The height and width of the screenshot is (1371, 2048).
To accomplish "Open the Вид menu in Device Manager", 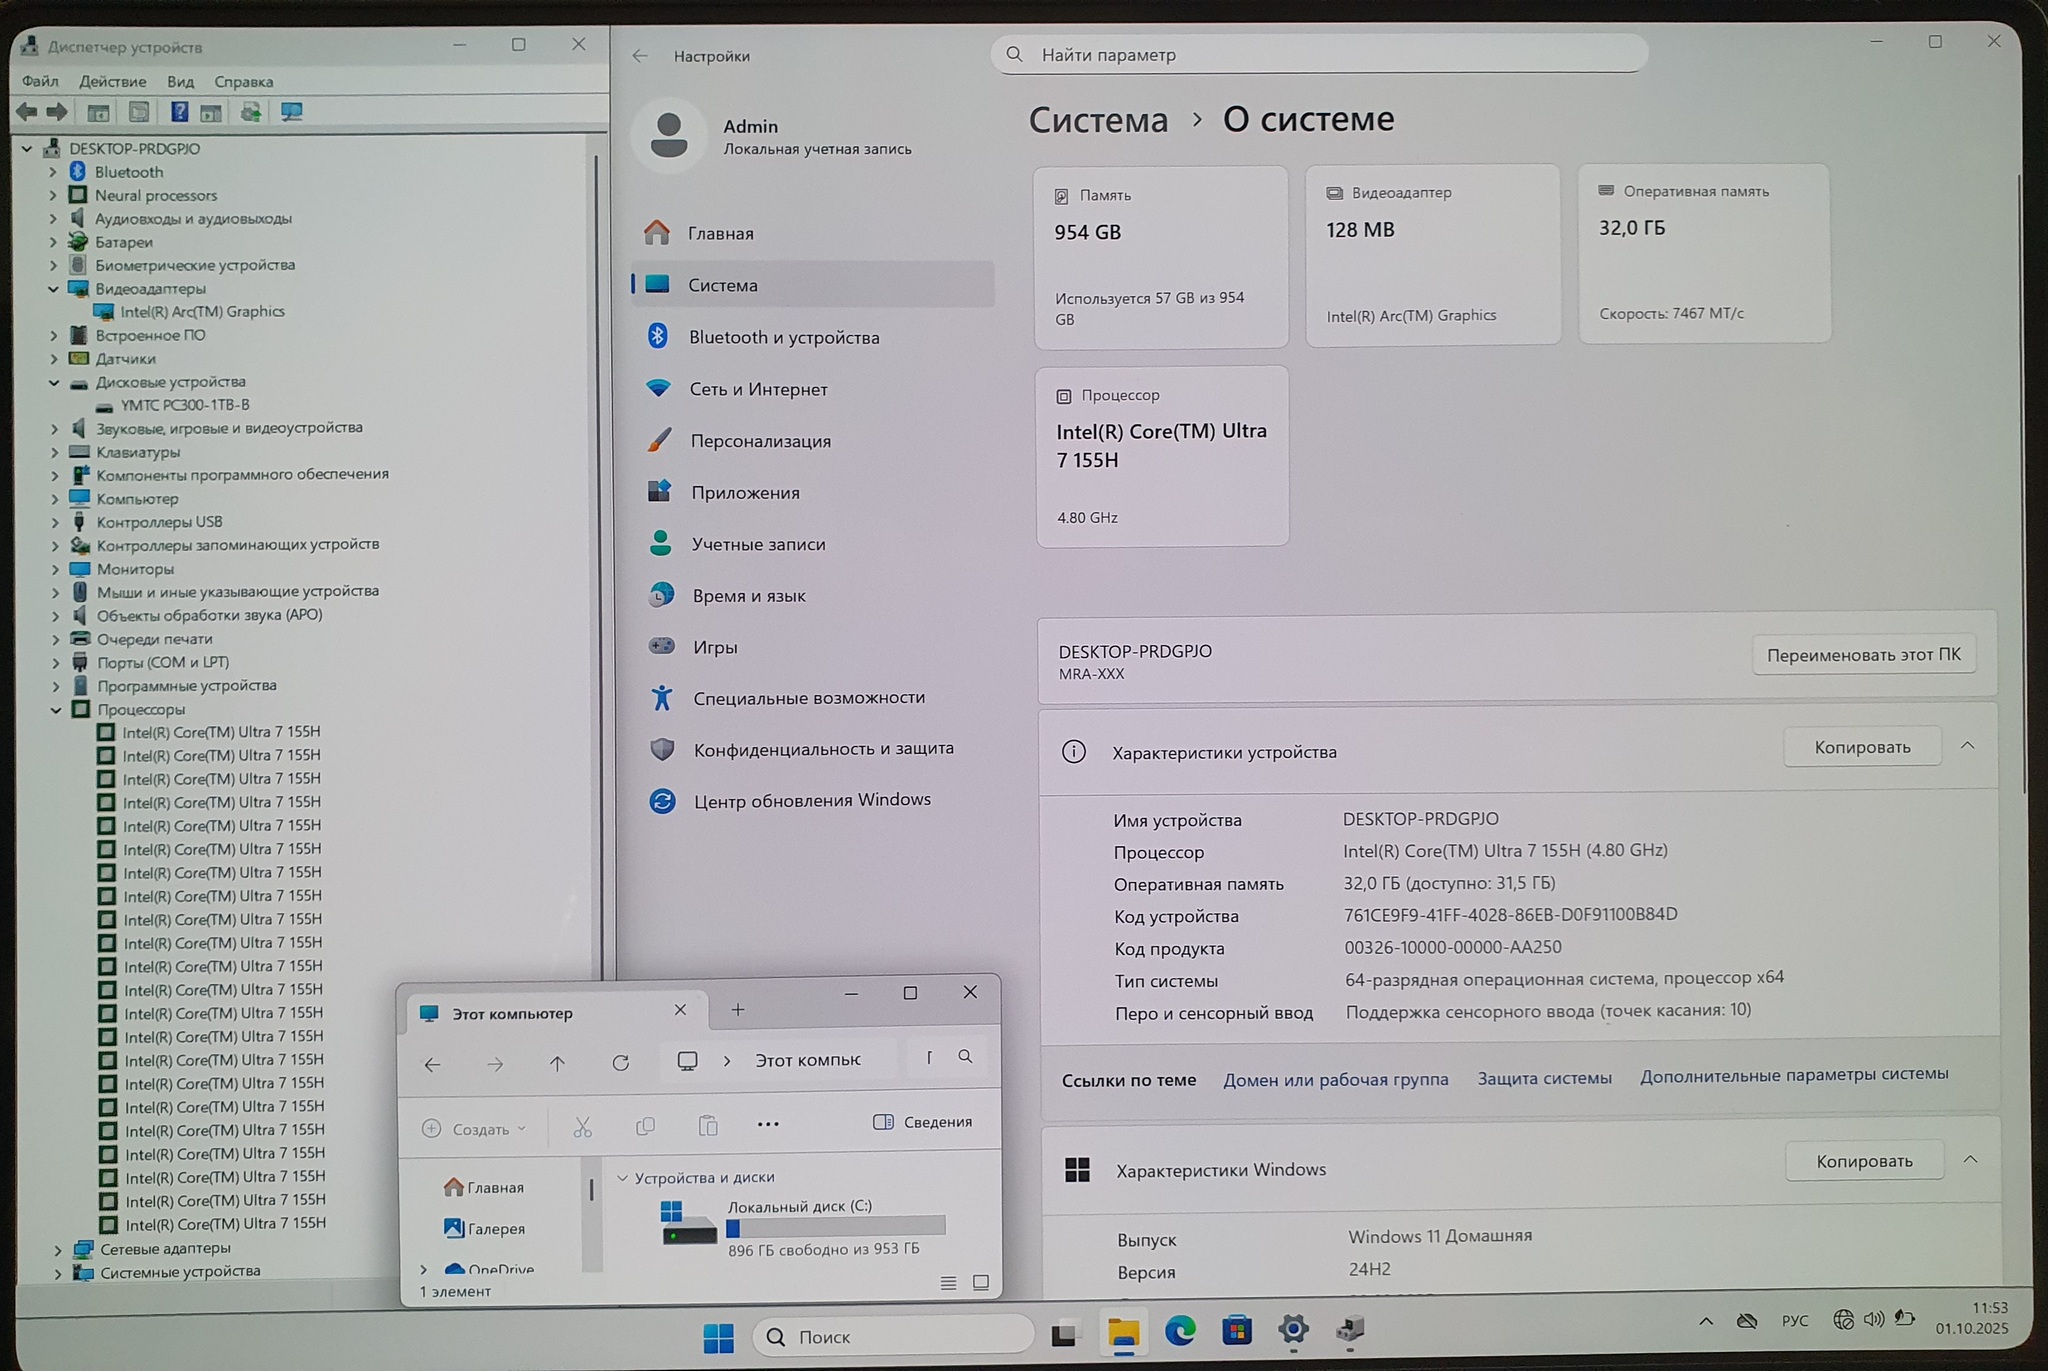I will (x=180, y=81).
